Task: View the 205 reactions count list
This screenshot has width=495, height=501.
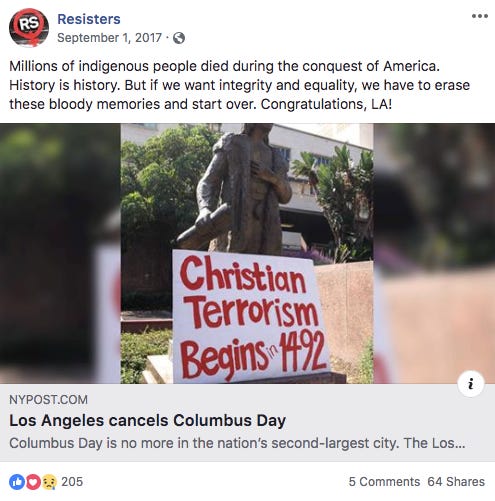Action: coord(72,482)
